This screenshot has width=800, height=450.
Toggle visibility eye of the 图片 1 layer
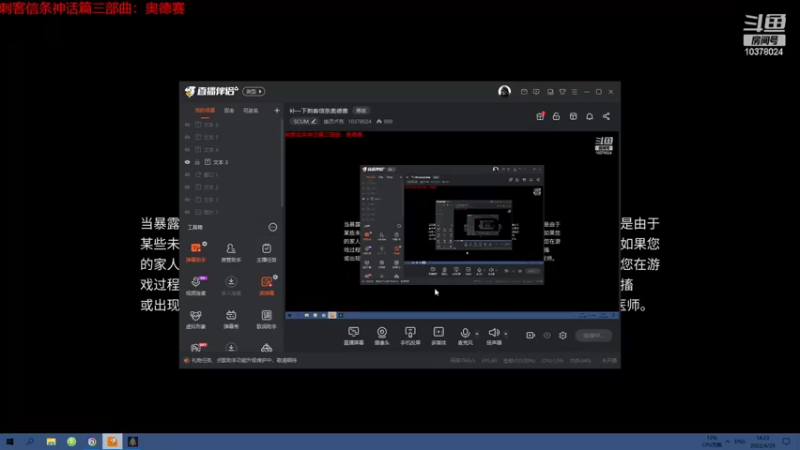tap(187, 212)
